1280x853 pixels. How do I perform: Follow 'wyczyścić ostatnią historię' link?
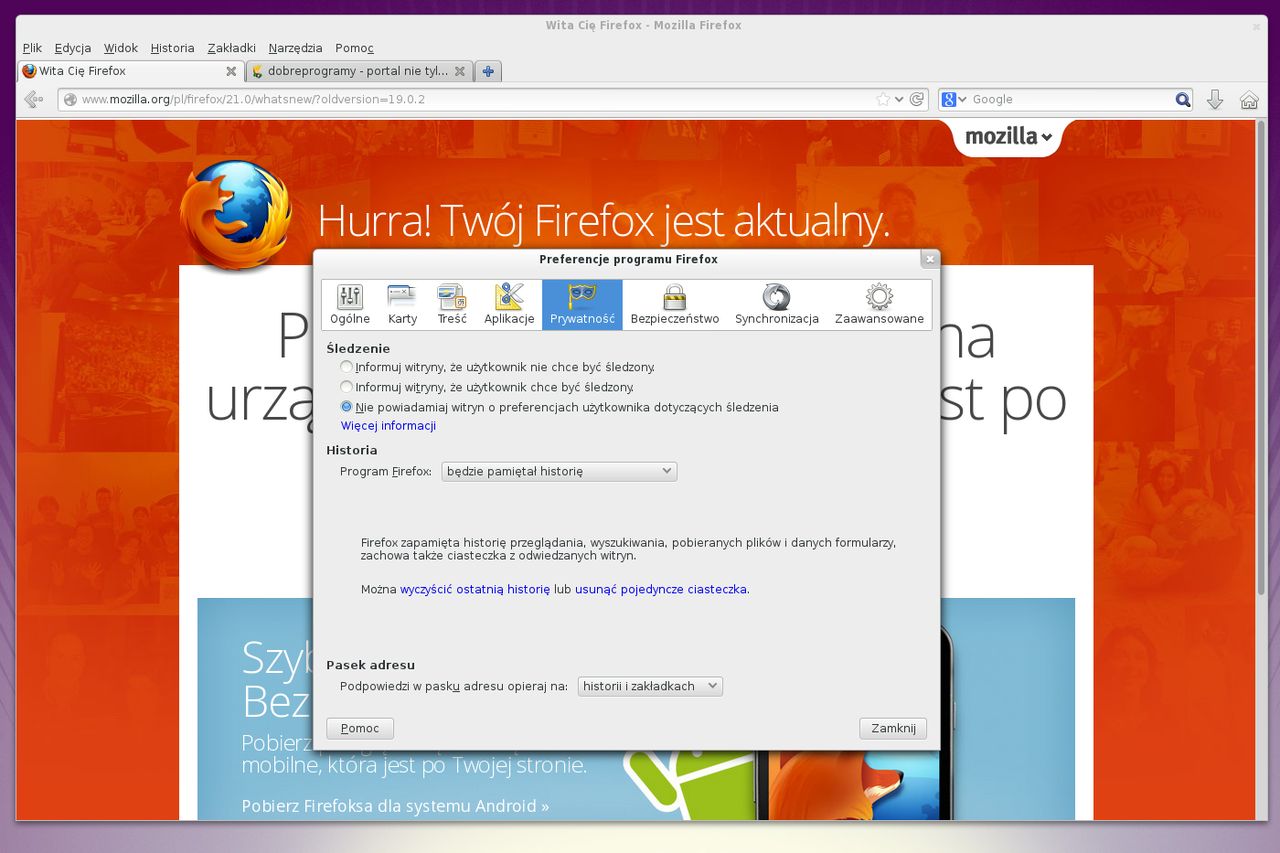tap(475, 590)
